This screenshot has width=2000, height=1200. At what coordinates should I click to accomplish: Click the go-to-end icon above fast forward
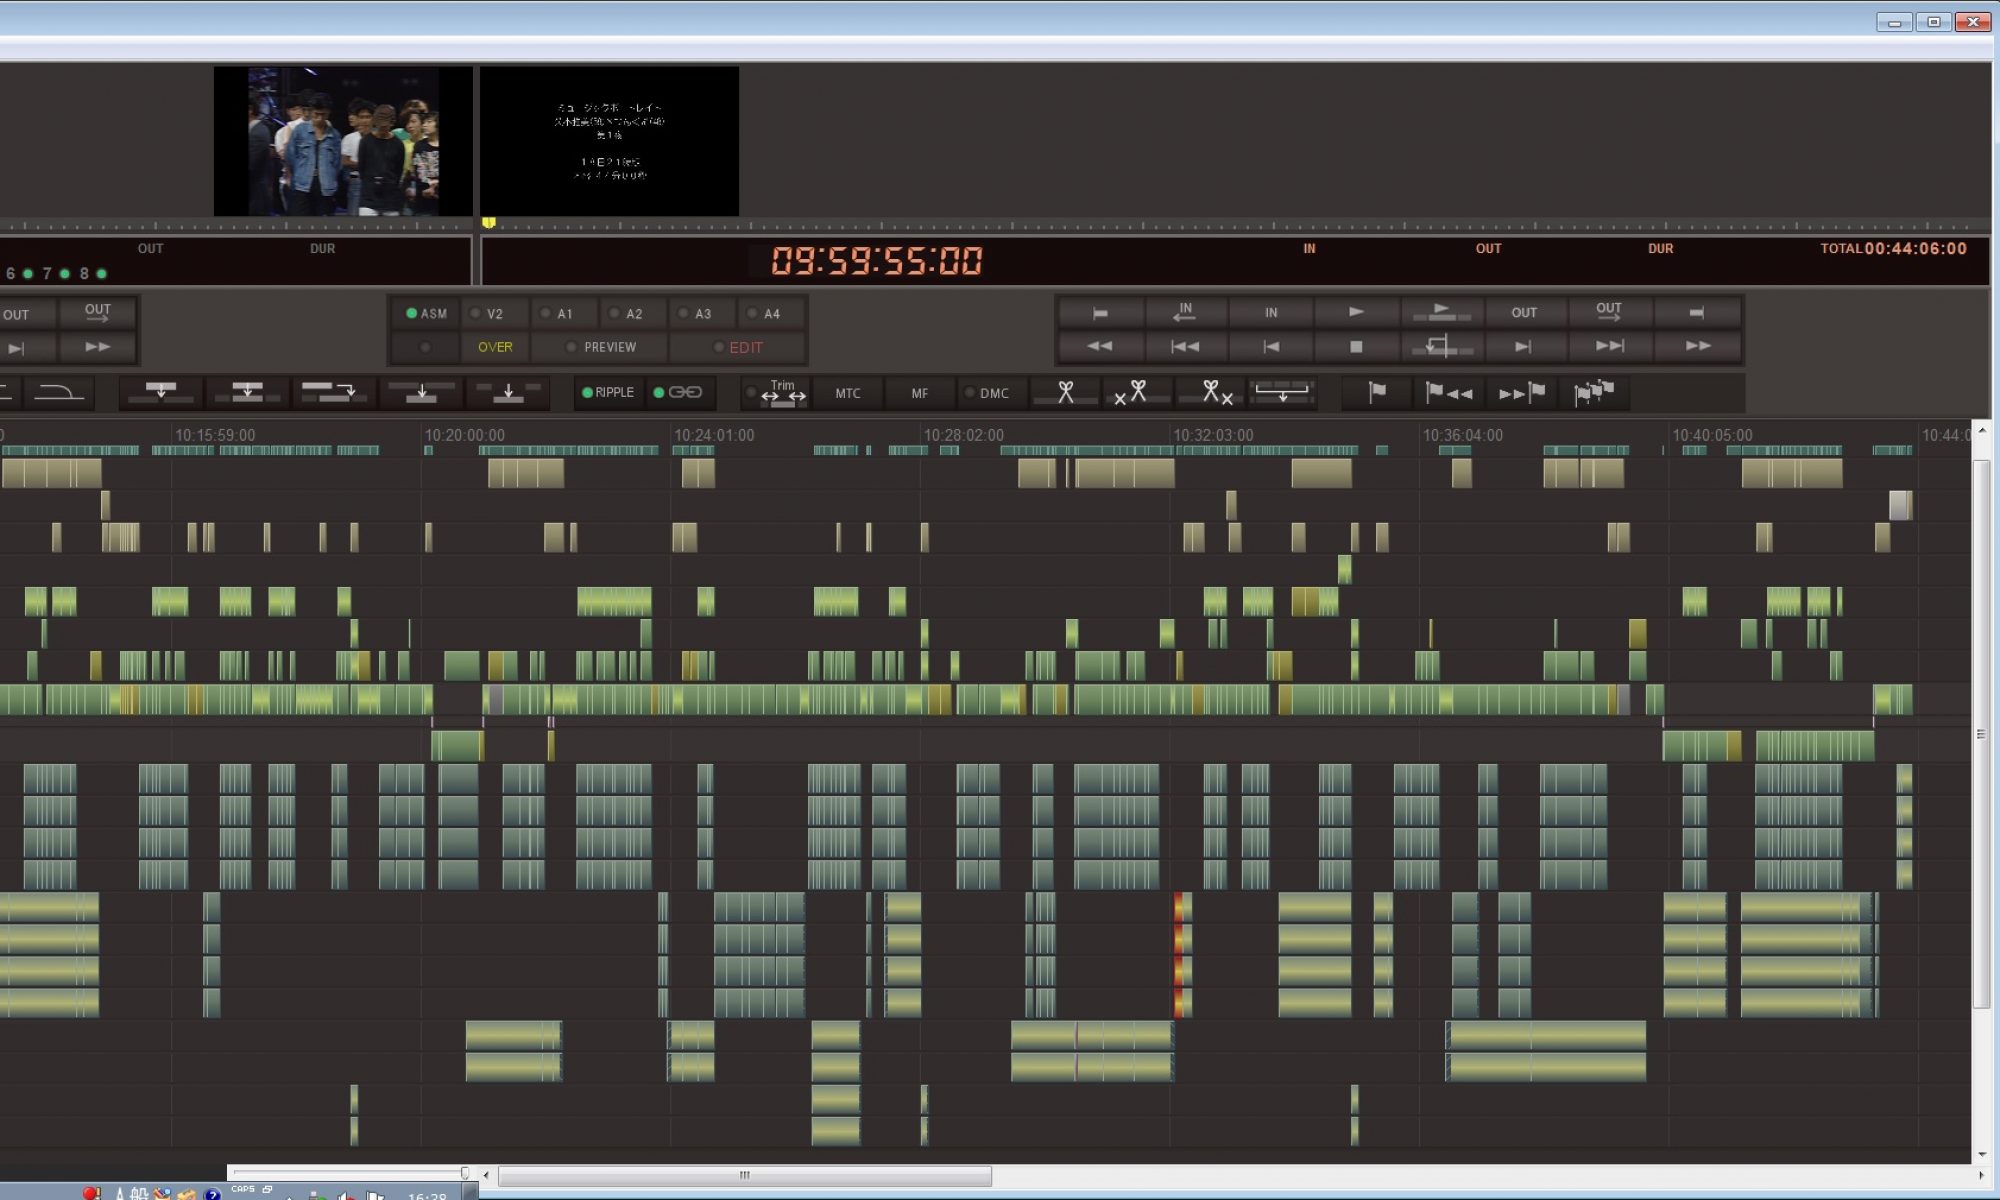coord(1698,312)
